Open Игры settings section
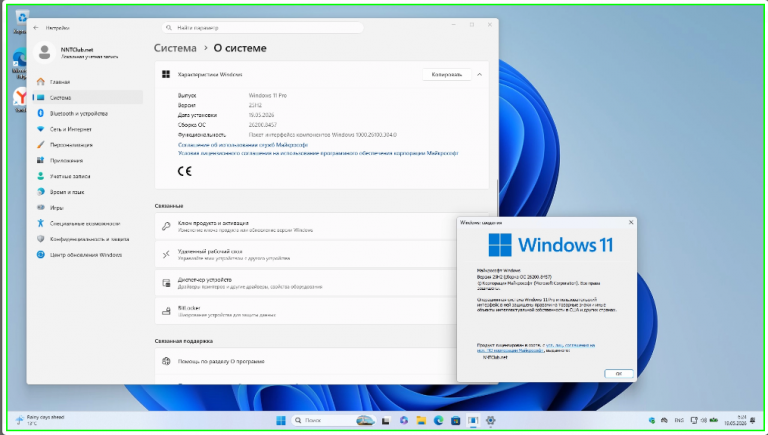768x435 pixels. point(88,208)
